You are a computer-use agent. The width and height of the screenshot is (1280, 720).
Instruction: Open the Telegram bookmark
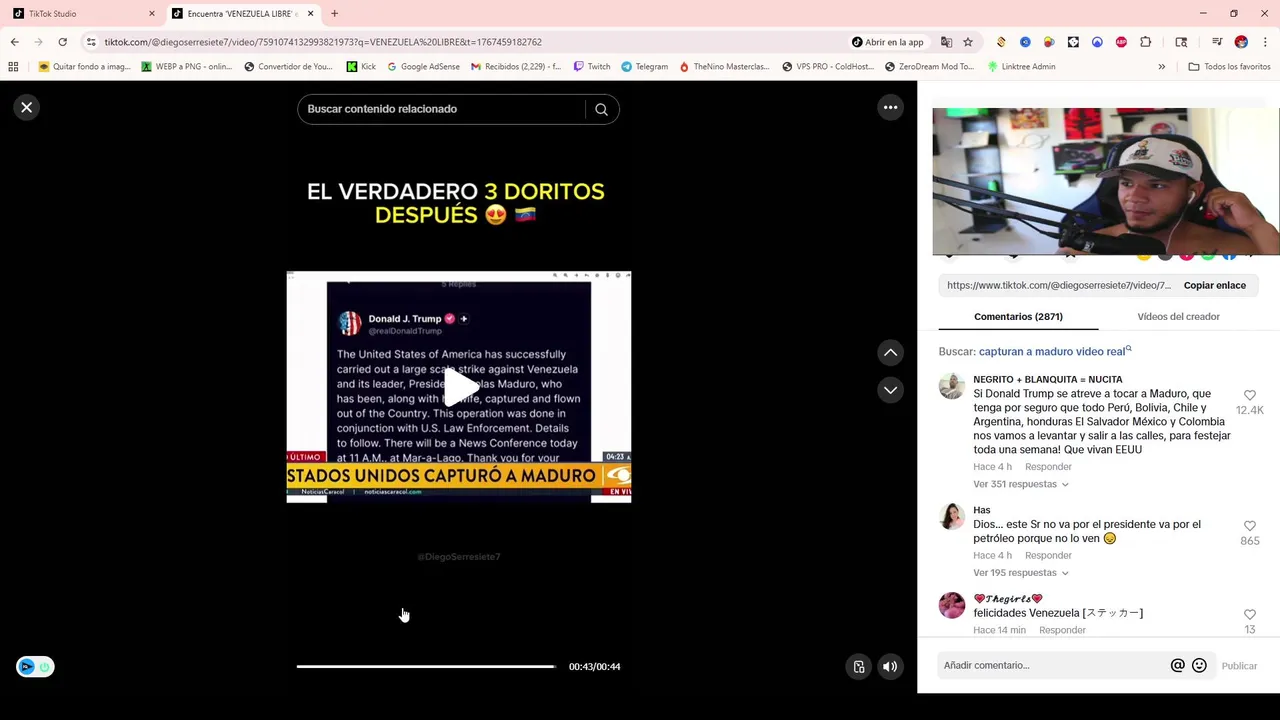coord(644,67)
